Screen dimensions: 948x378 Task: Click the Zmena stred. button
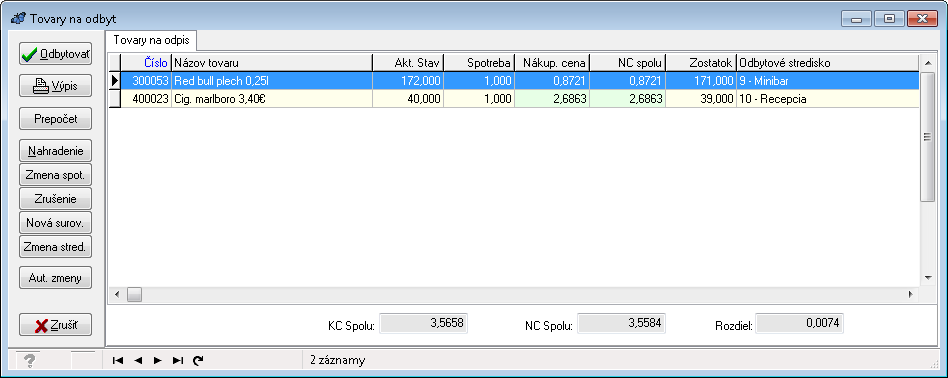pyautogui.click(x=56, y=246)
